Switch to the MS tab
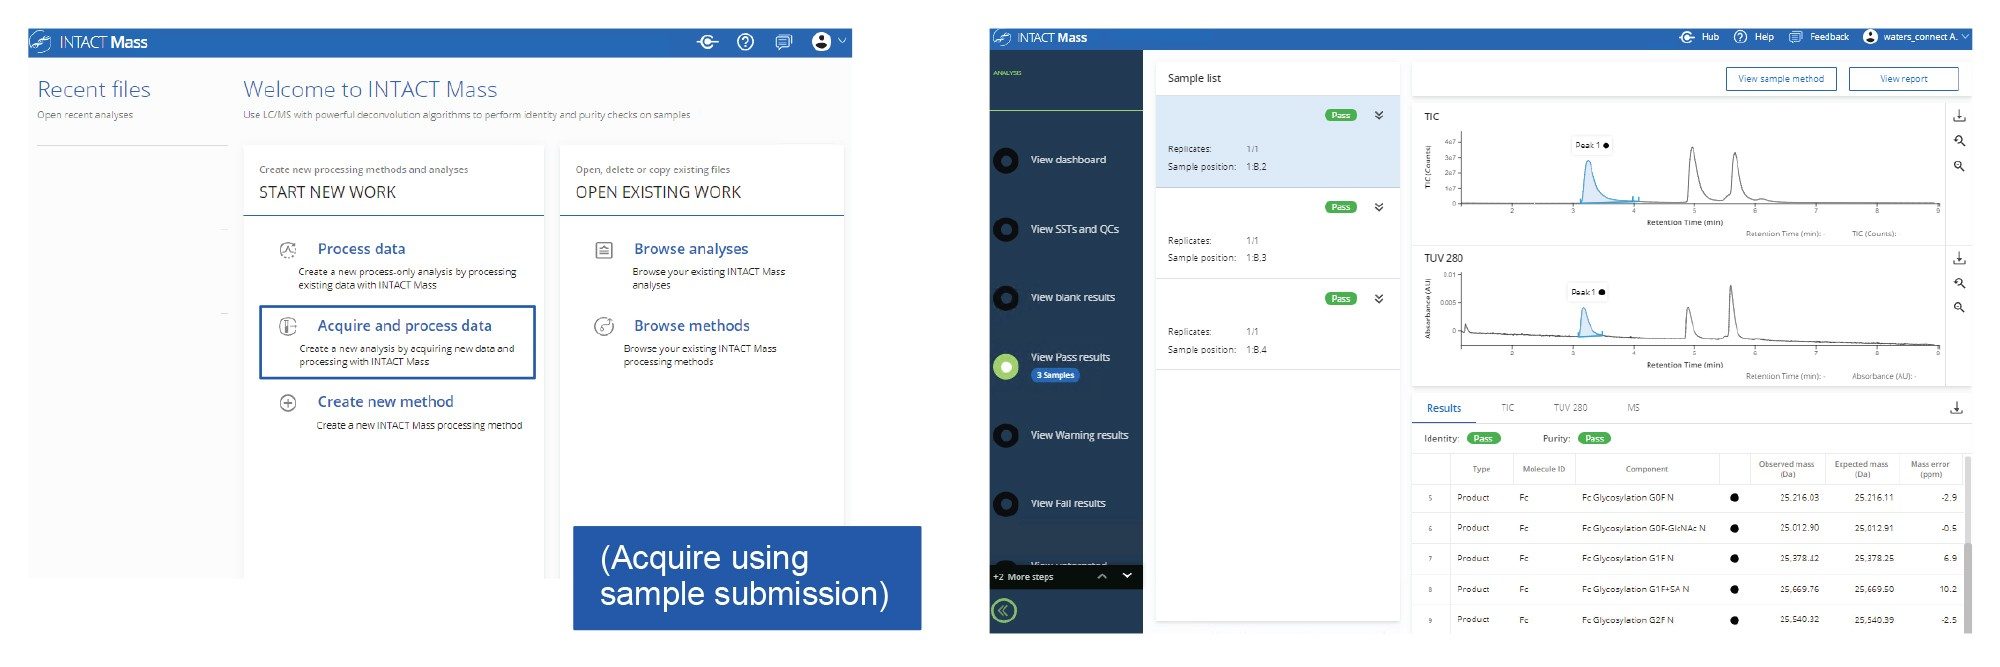This screenshot has height=667, width=2000. tap(1633, 408)
